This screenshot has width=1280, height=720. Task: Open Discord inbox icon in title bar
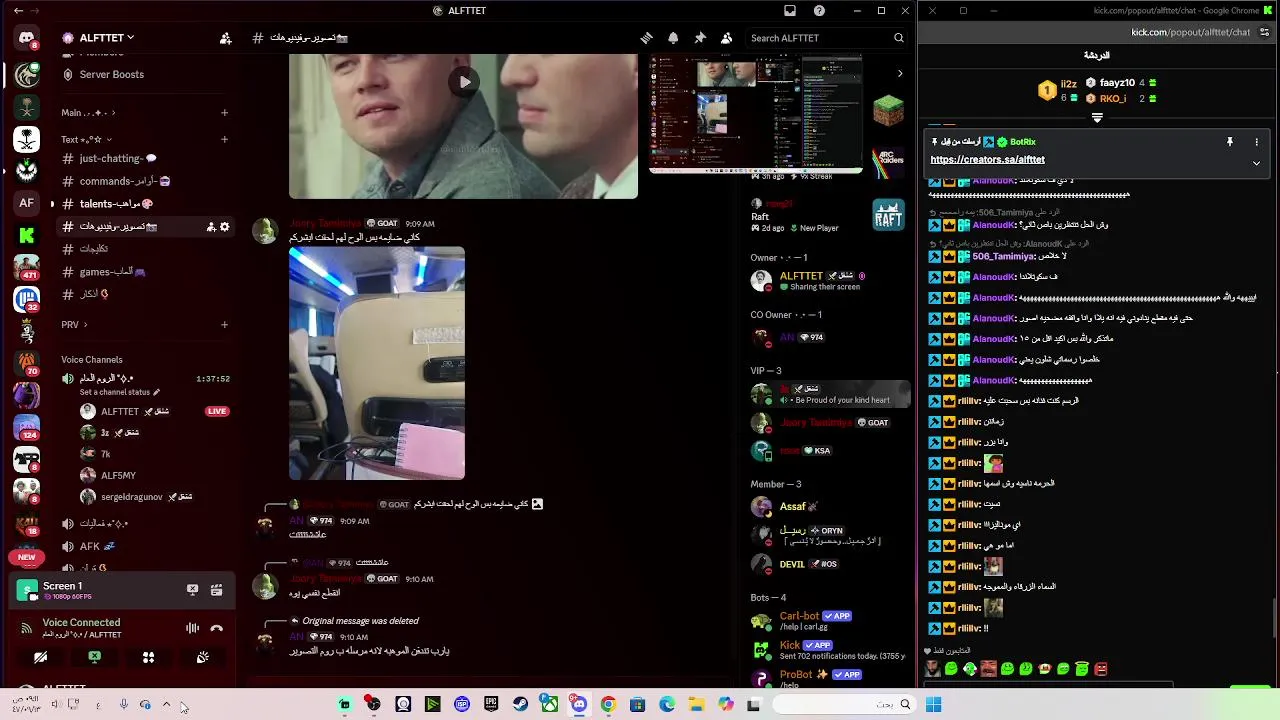pos(790,11)
